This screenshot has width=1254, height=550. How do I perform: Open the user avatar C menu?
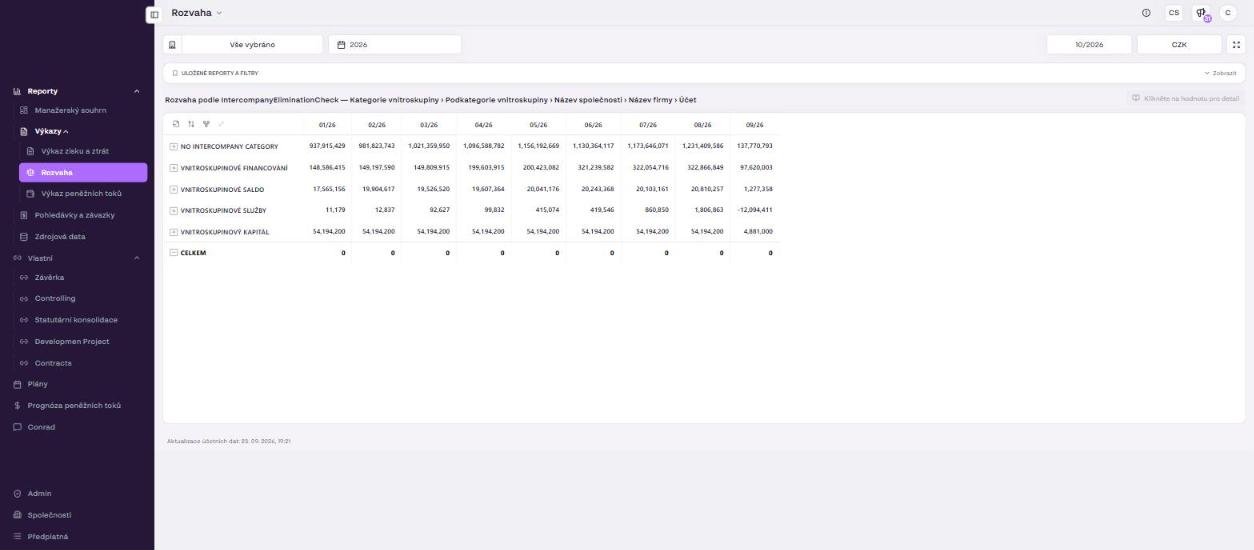point(1228,12)
